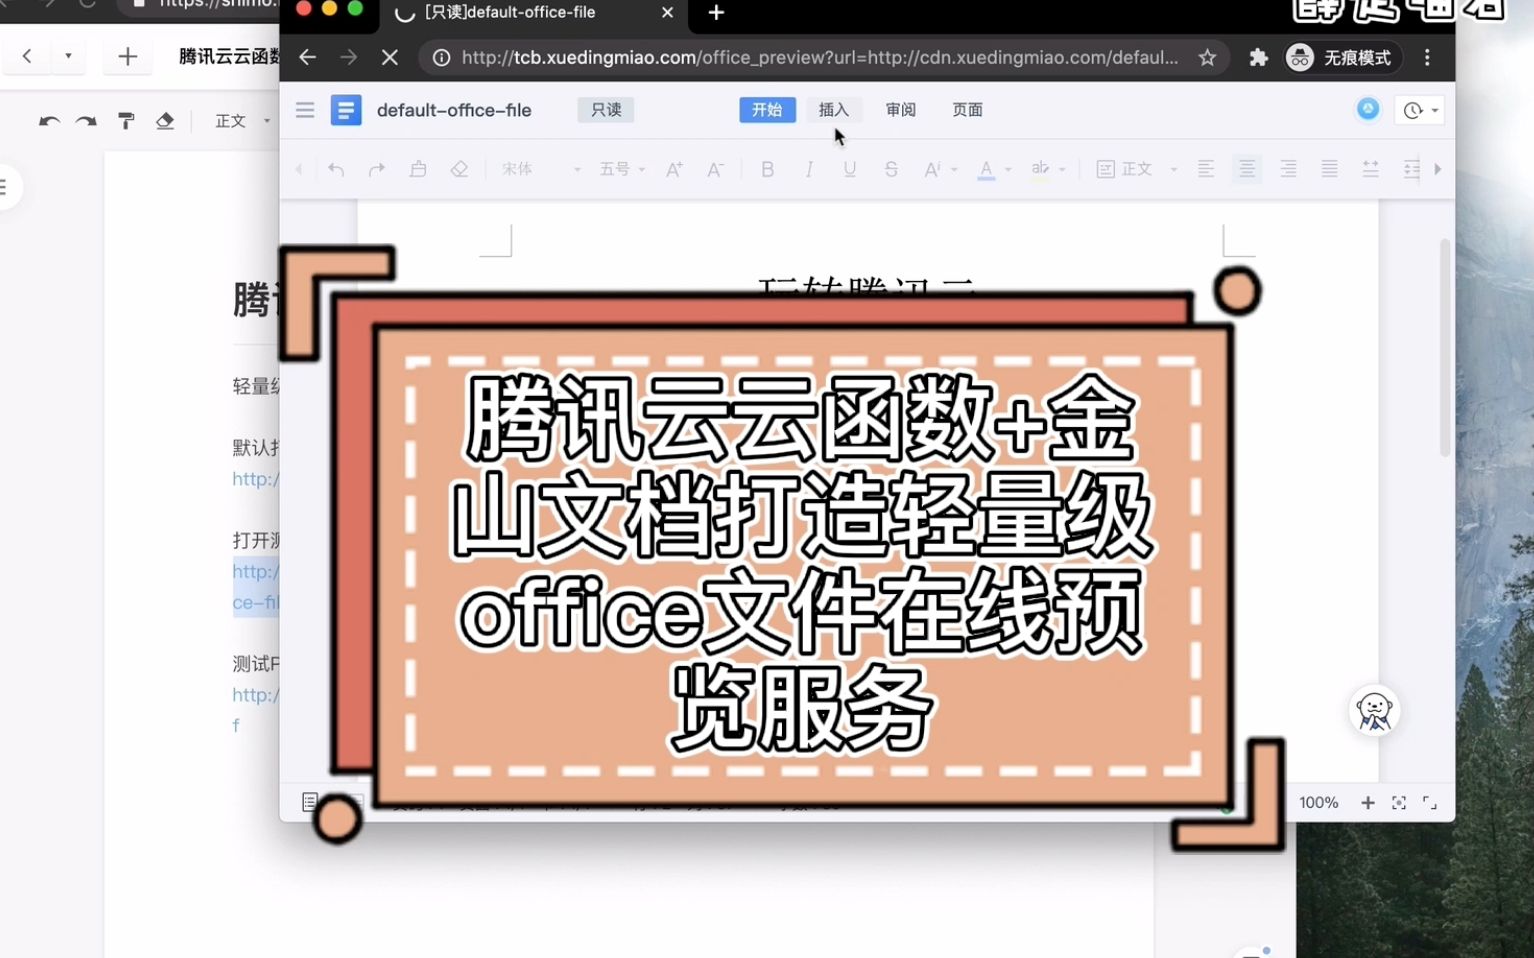1534x958 pixels.
Task: Open the Chrome three-dot menu
Action: (1427, 58)
